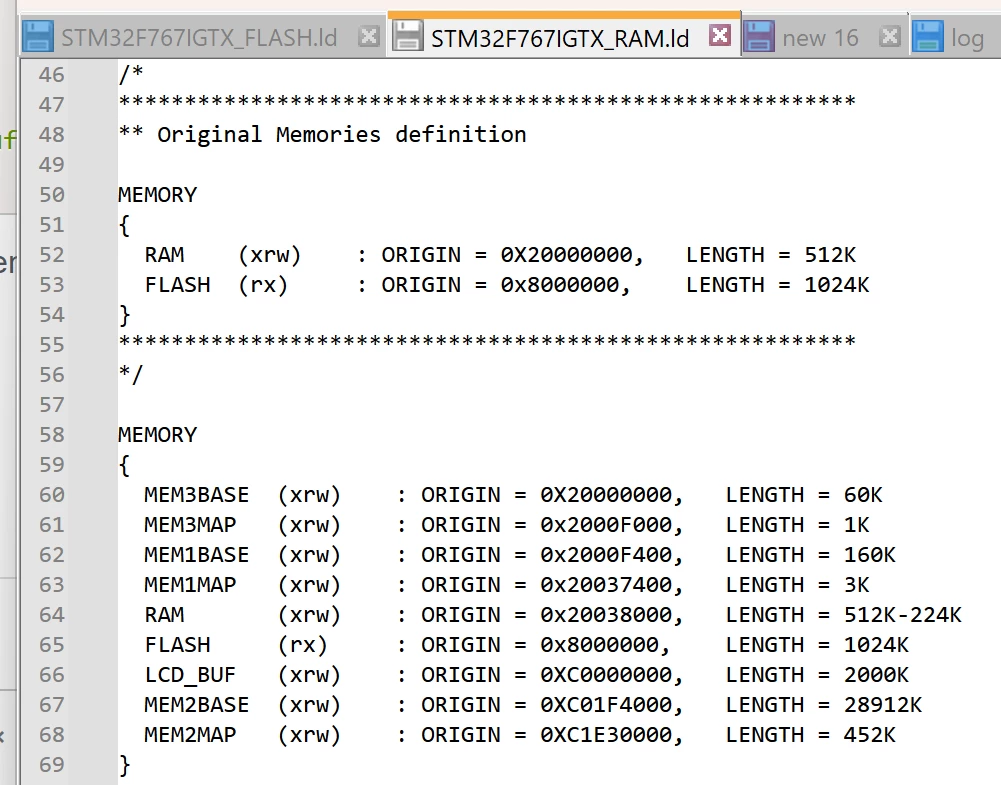Click the MEMORY keyword on line 58

point(158,435)
